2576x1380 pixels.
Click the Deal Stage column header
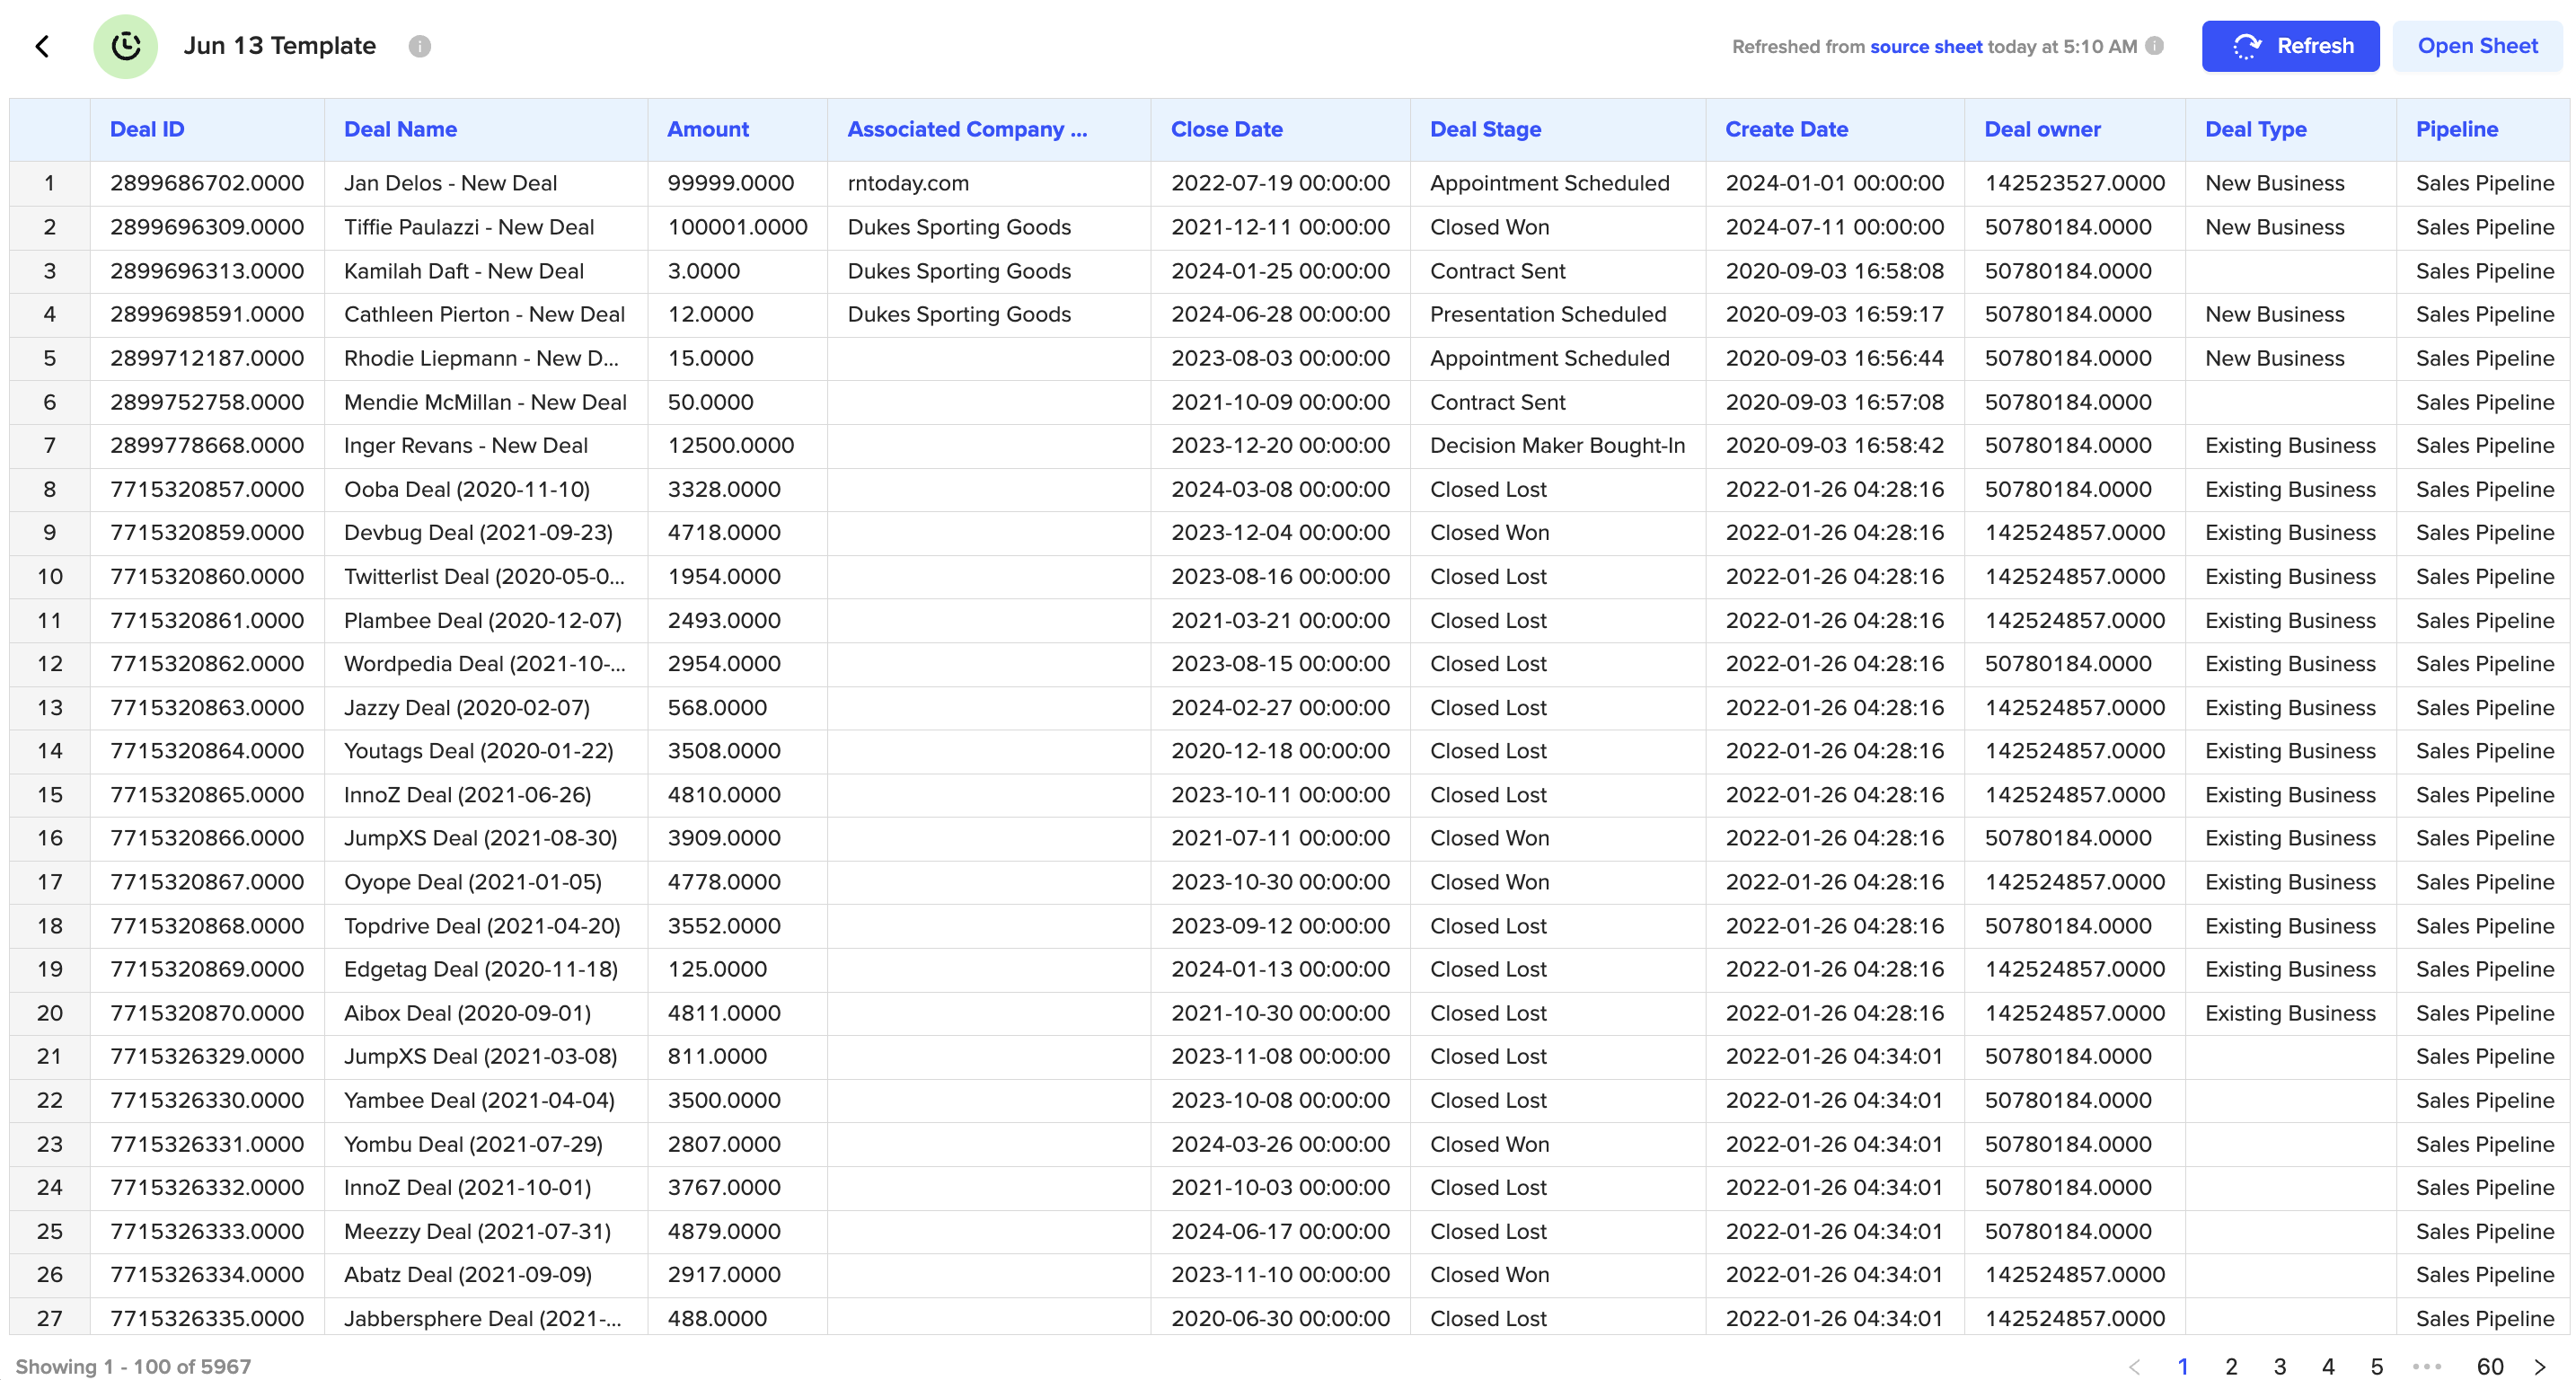click(1486, 129)
